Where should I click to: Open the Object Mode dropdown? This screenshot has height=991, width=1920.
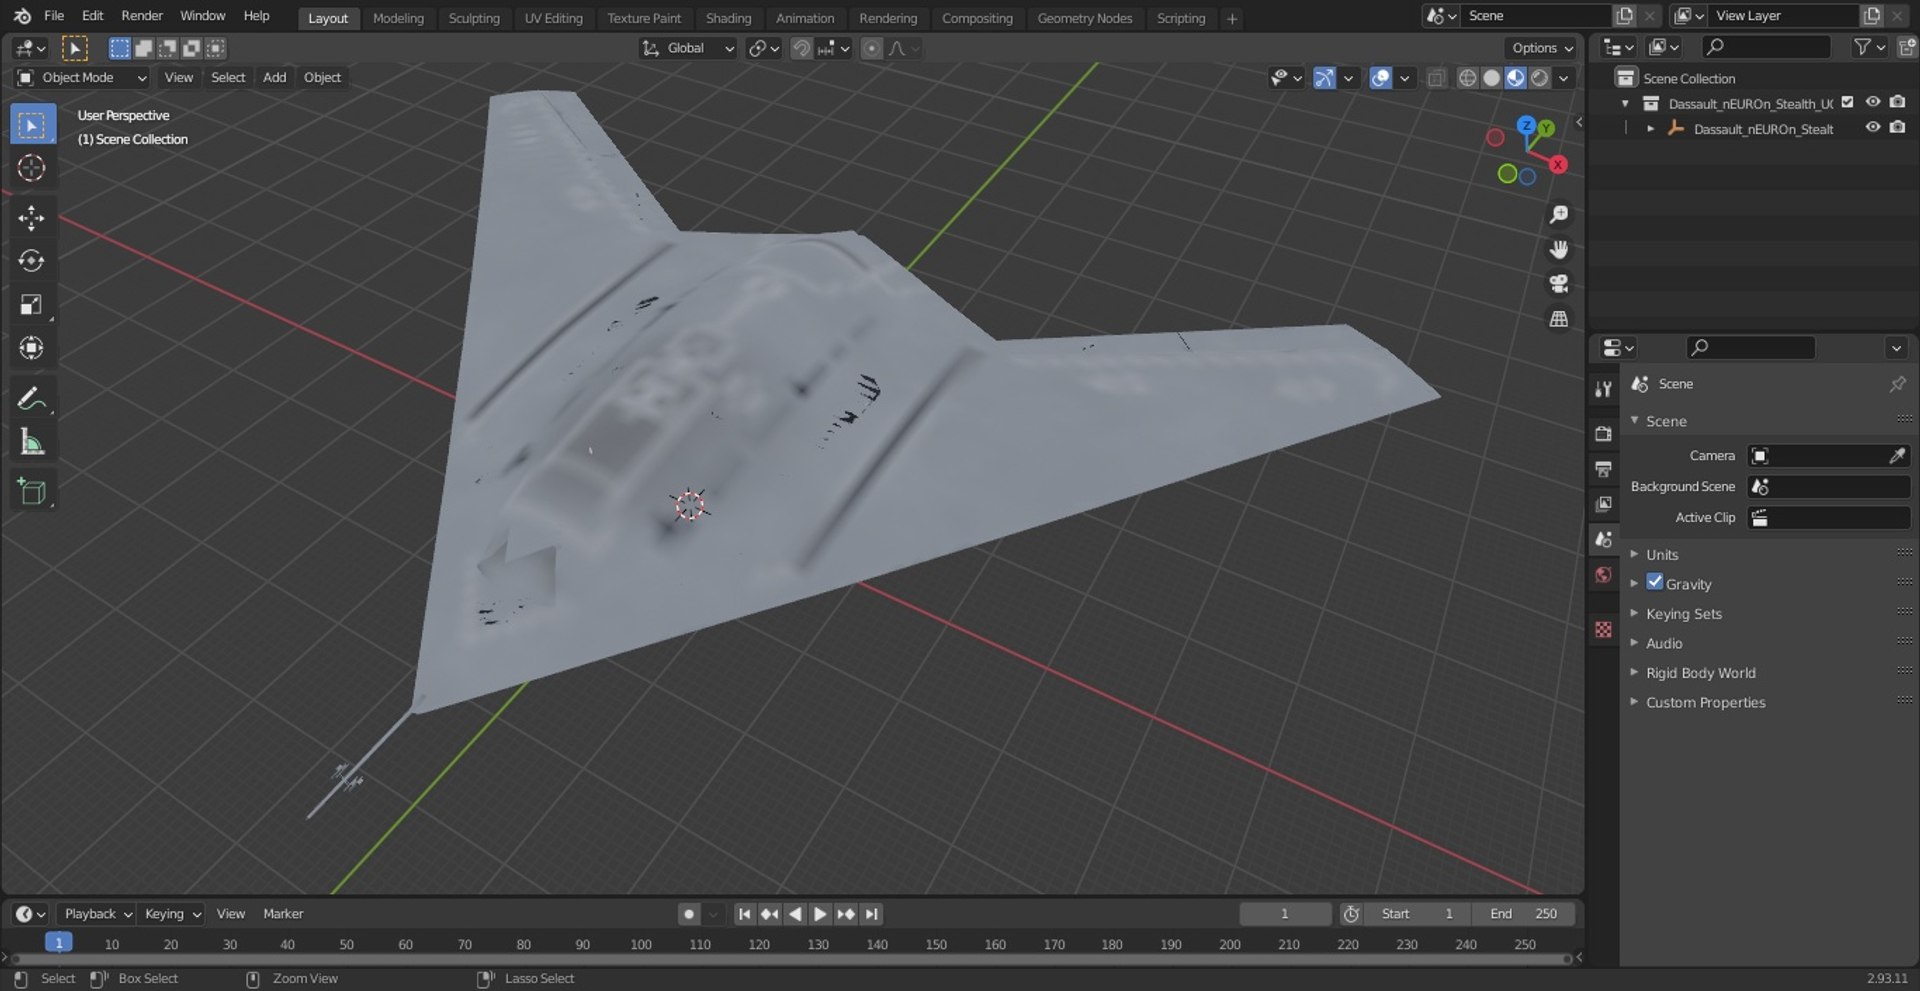82,77
